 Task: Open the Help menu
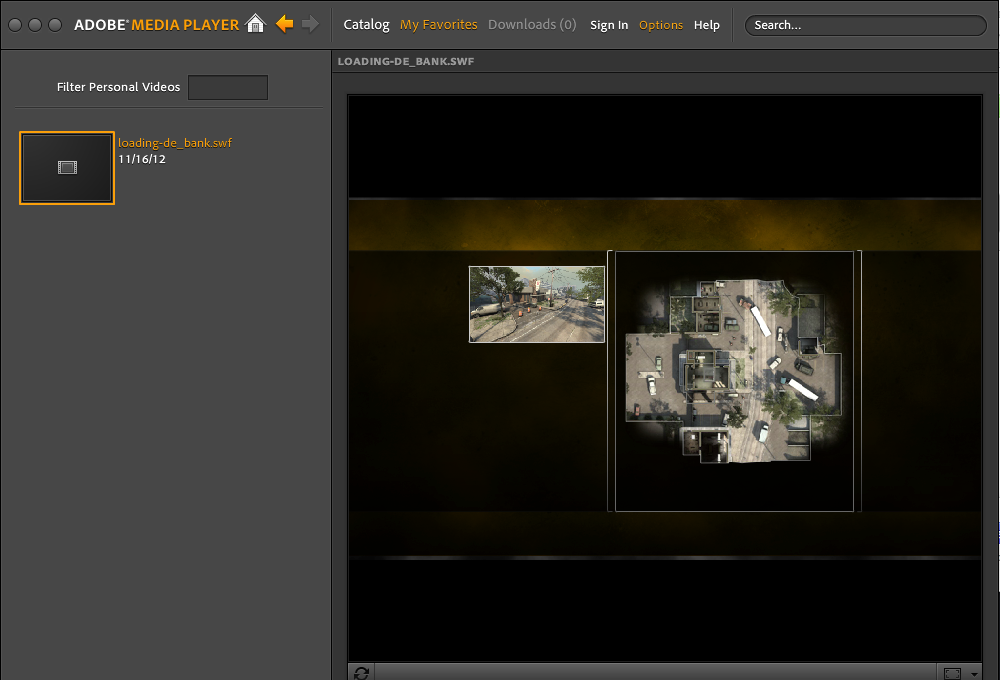click(x=707, y=25)
